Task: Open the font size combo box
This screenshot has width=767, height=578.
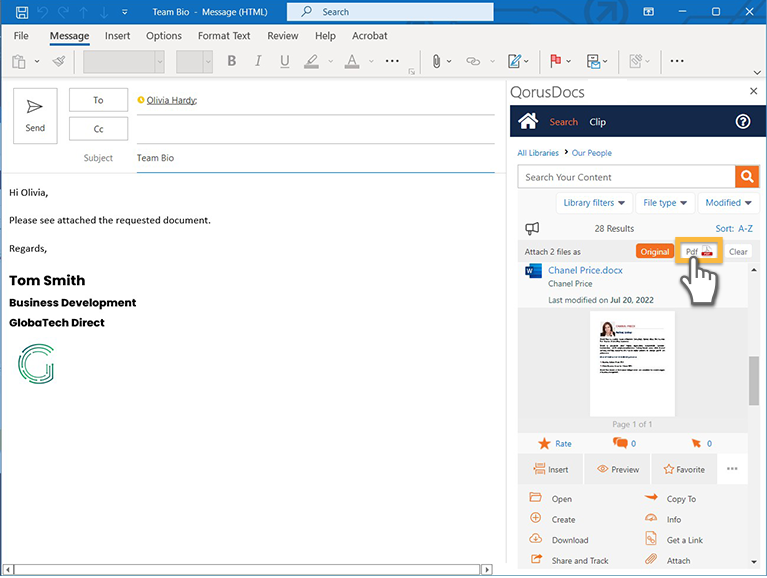Action: [194, 62]
